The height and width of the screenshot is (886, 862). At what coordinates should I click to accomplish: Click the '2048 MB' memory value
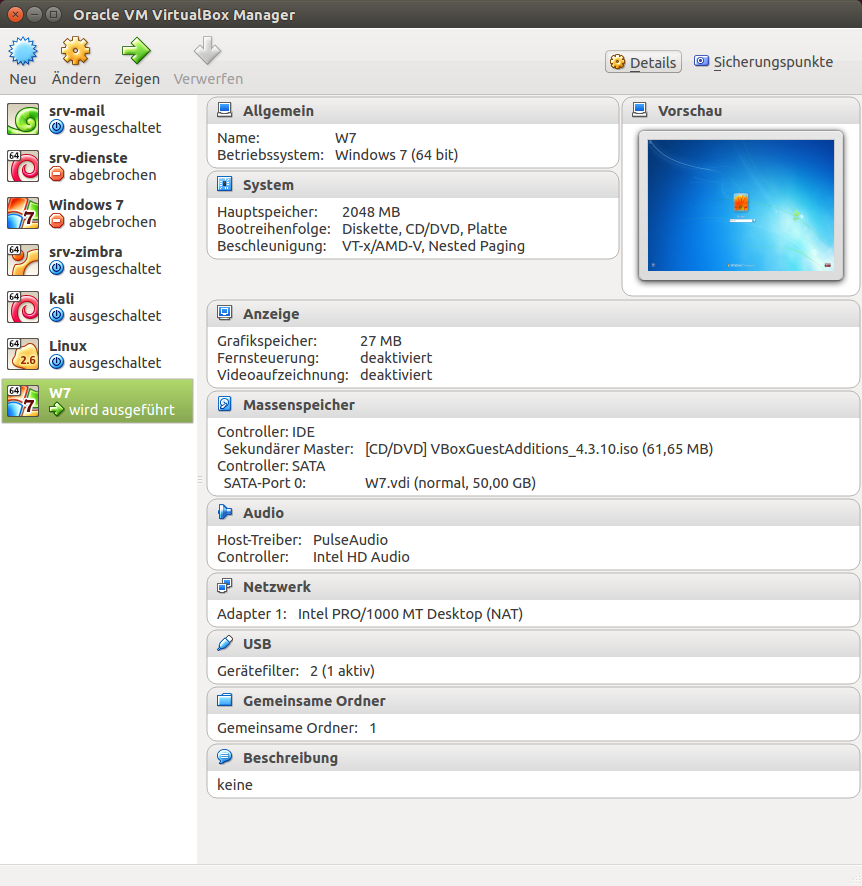tap(371, 212)
